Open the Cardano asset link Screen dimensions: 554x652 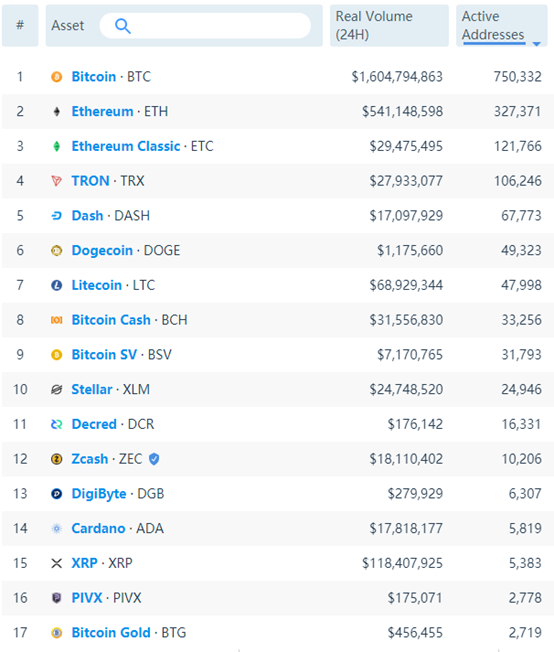pyautogui.click(x=98, y=529)
